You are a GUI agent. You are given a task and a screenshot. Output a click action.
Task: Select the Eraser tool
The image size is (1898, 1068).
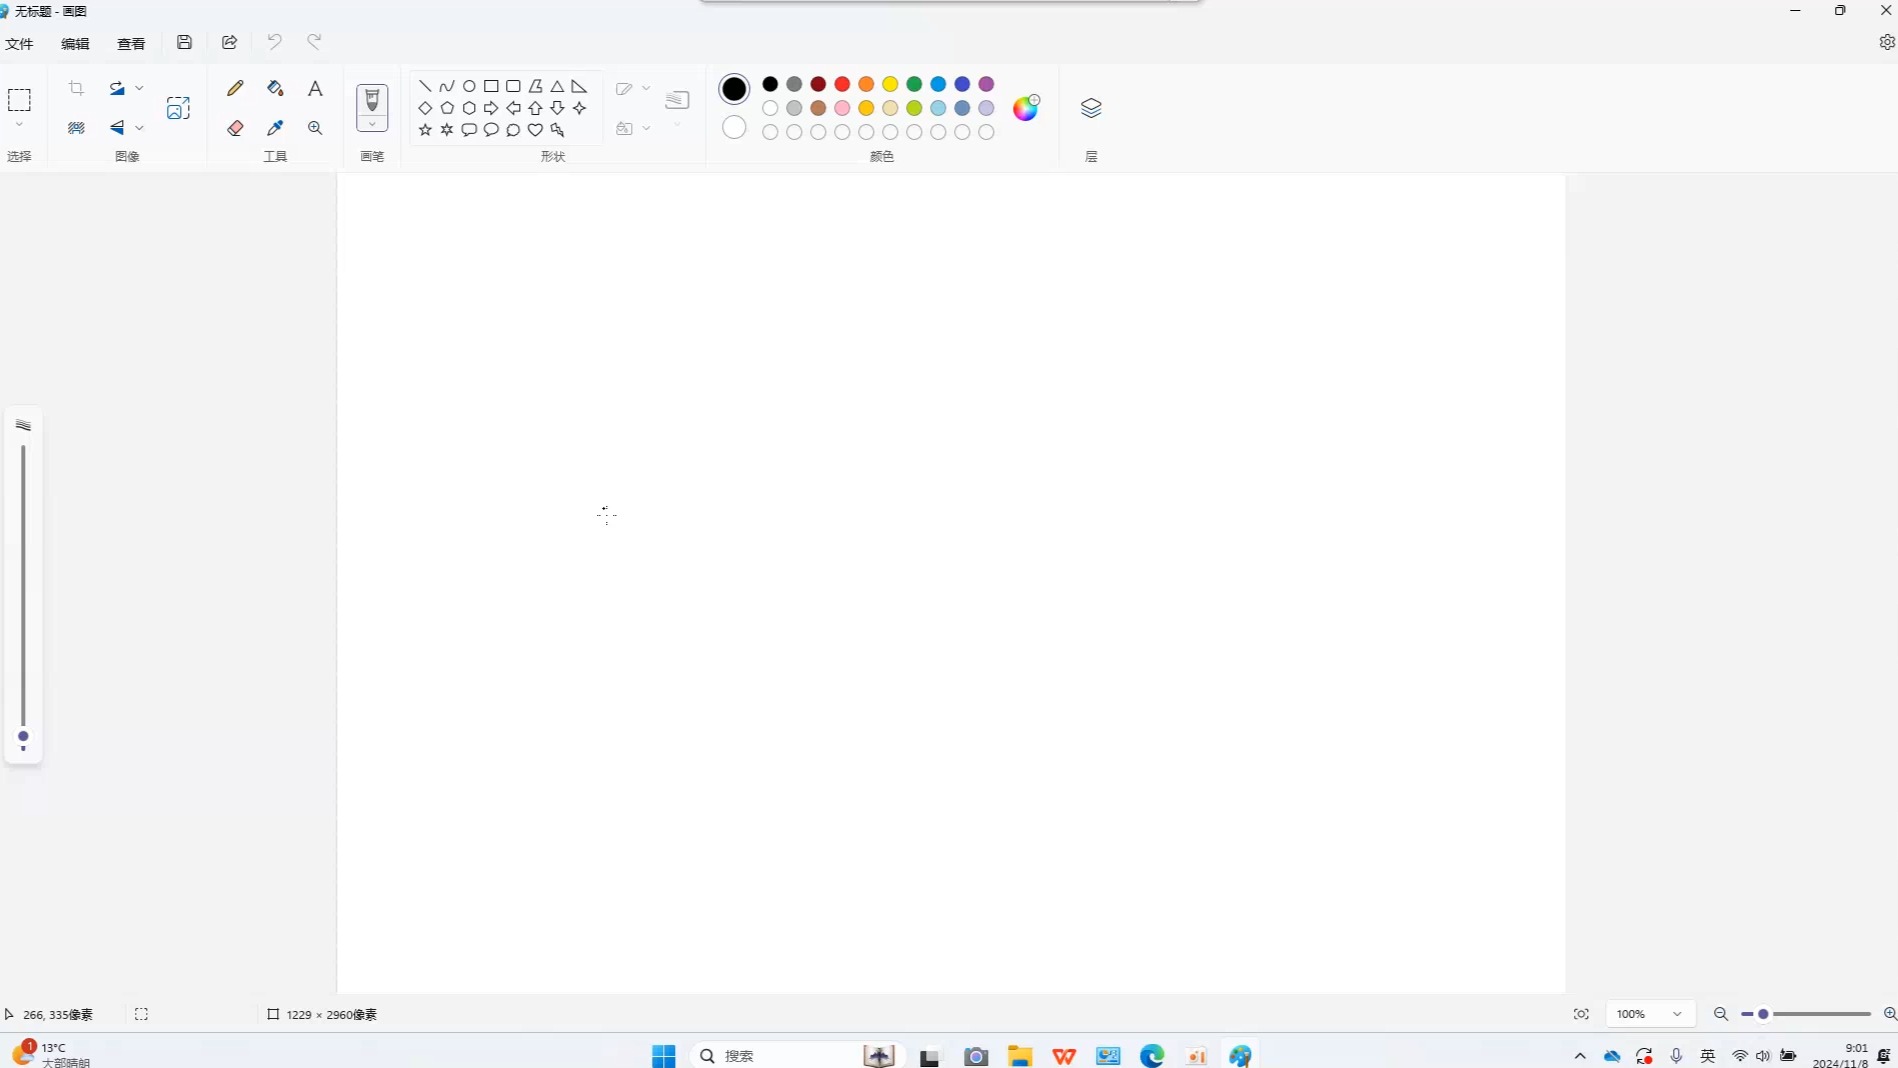click(x=235, y=128)
